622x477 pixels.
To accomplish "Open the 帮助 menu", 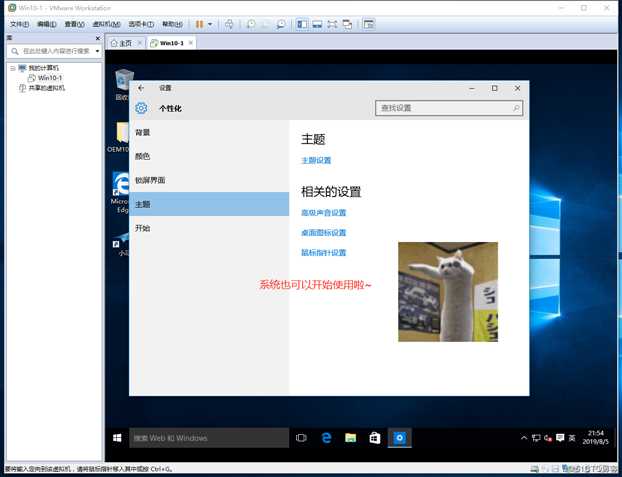I will point(172,25).
